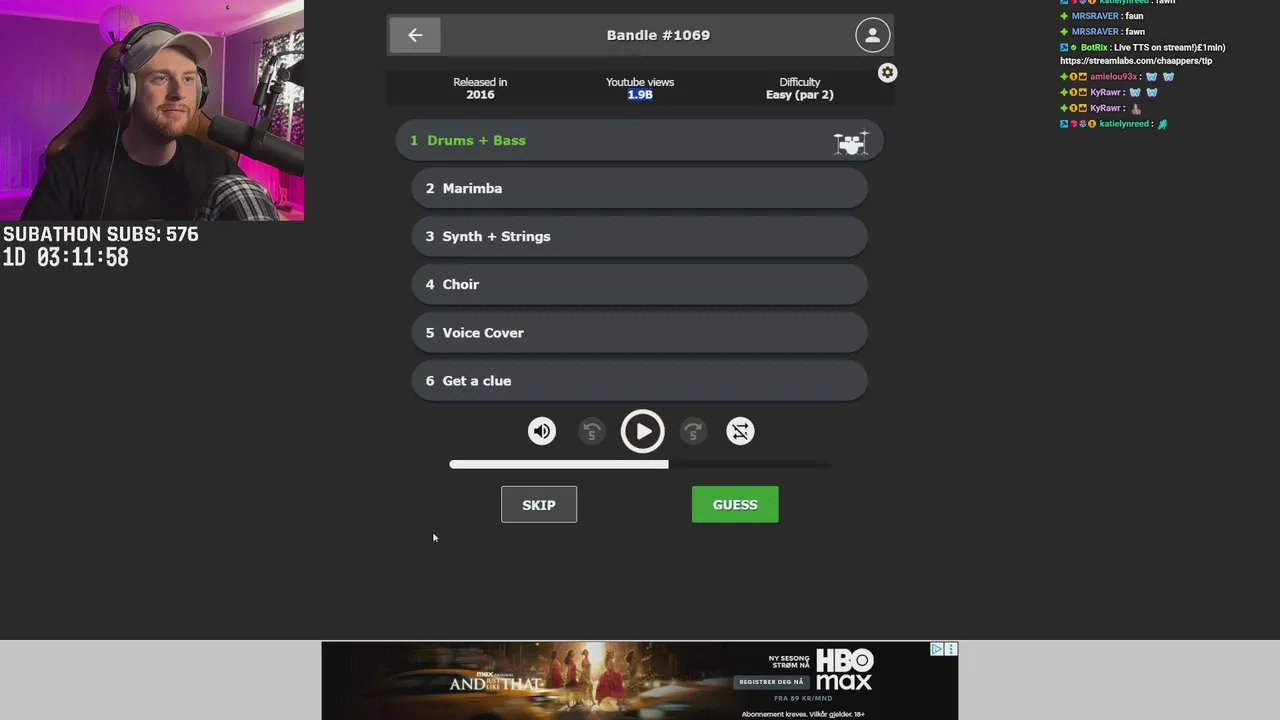Image resolution: width=1280 pixels, height=720 pixels.
Task: Click the 1.9B Youtube views value
Action: pos(640,95)
